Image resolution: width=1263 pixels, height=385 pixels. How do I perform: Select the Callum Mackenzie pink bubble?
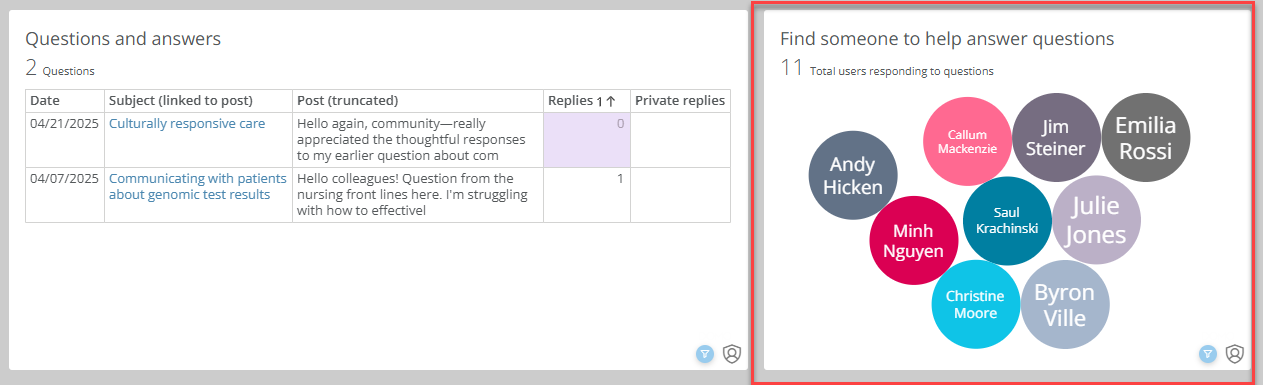[x=967, y=141]
